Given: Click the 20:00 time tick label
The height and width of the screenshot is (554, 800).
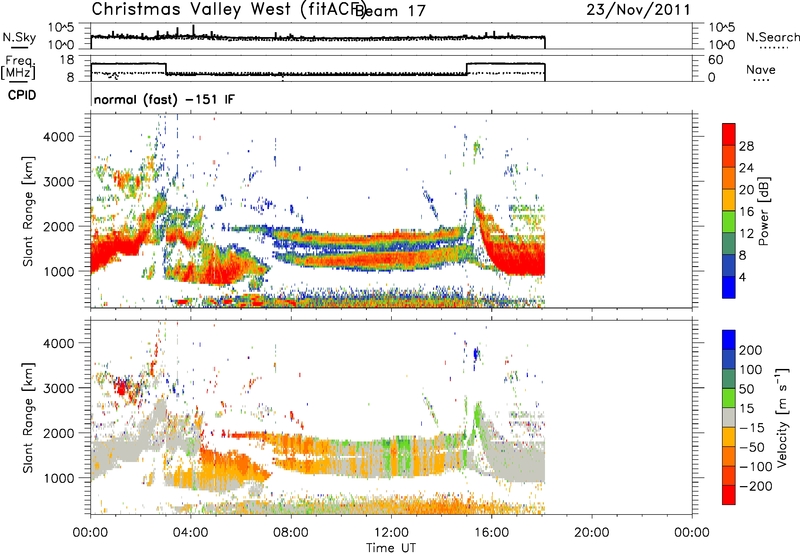Looking at the screenshot, I should 591,533.
